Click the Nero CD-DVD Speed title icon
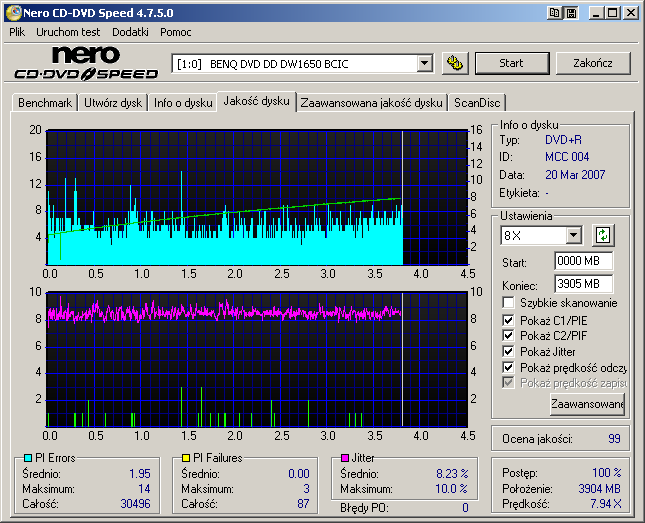The width and height of the screenshot is (645, 523). pos(14,13)
